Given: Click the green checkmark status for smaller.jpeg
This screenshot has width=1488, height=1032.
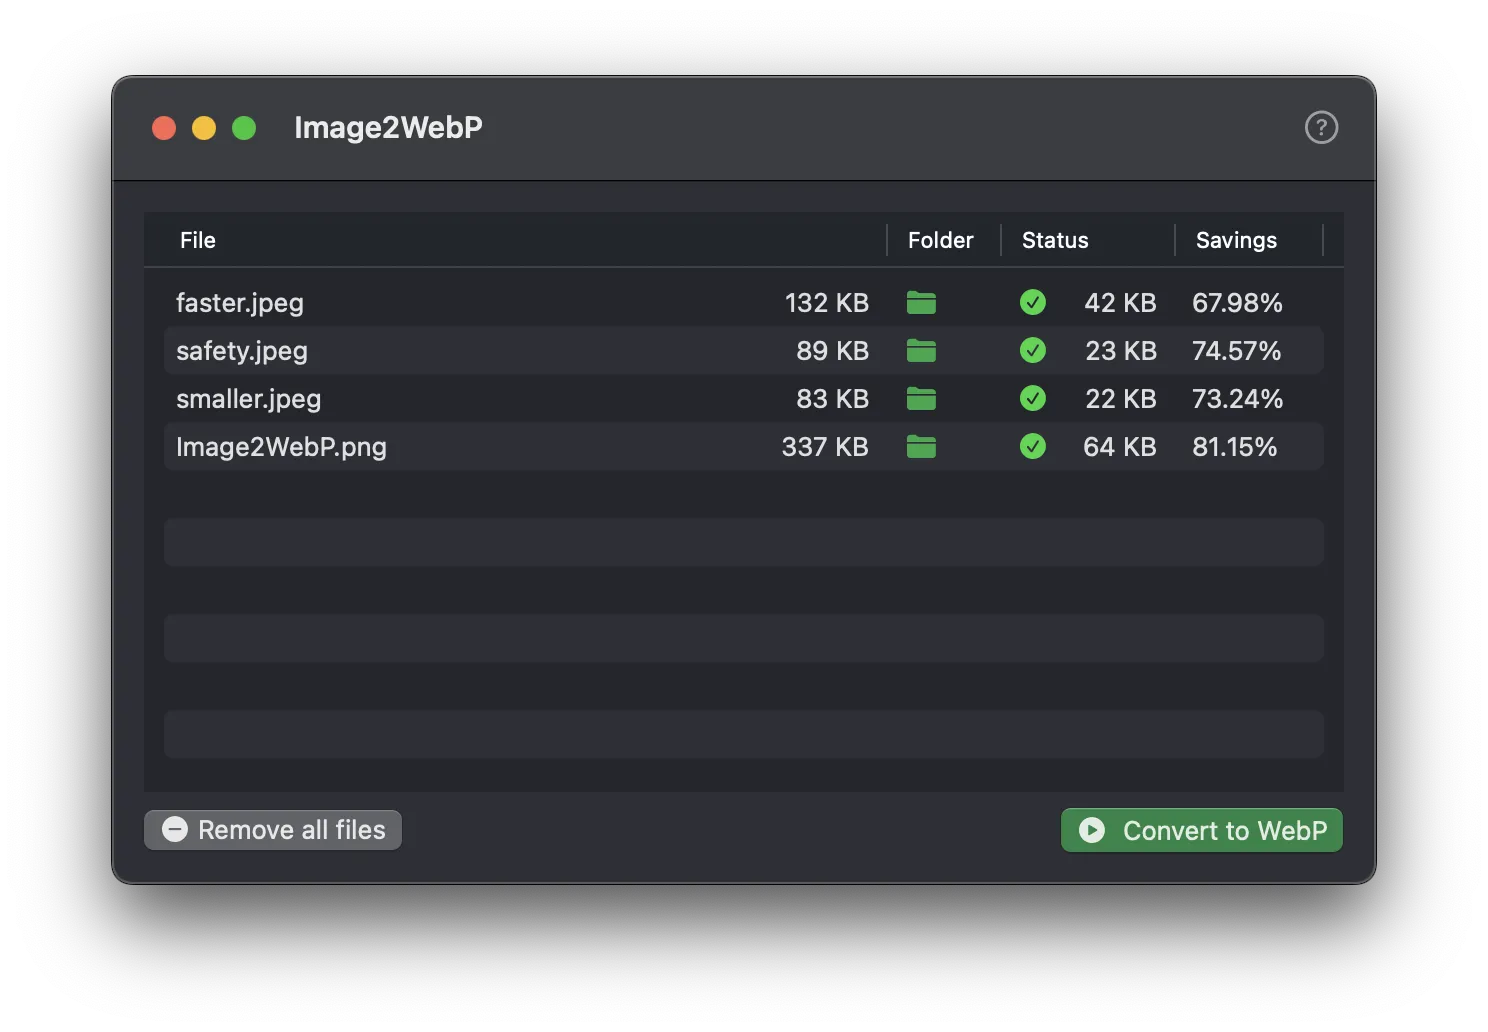Looking at the screenshot, I should [x=1033, y=399].
